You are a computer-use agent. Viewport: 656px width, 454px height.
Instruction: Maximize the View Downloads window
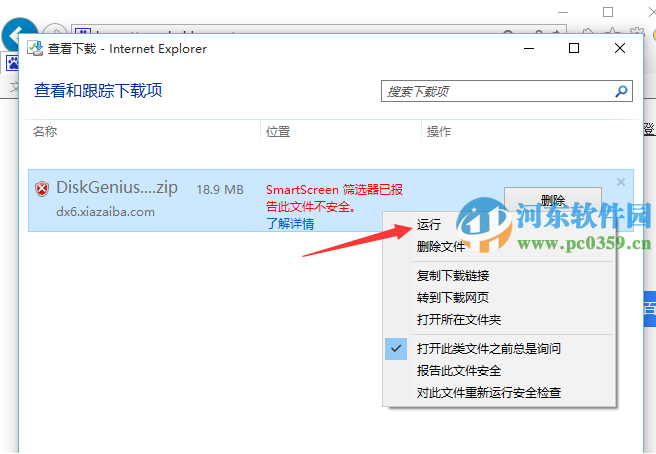click(574, 48)
